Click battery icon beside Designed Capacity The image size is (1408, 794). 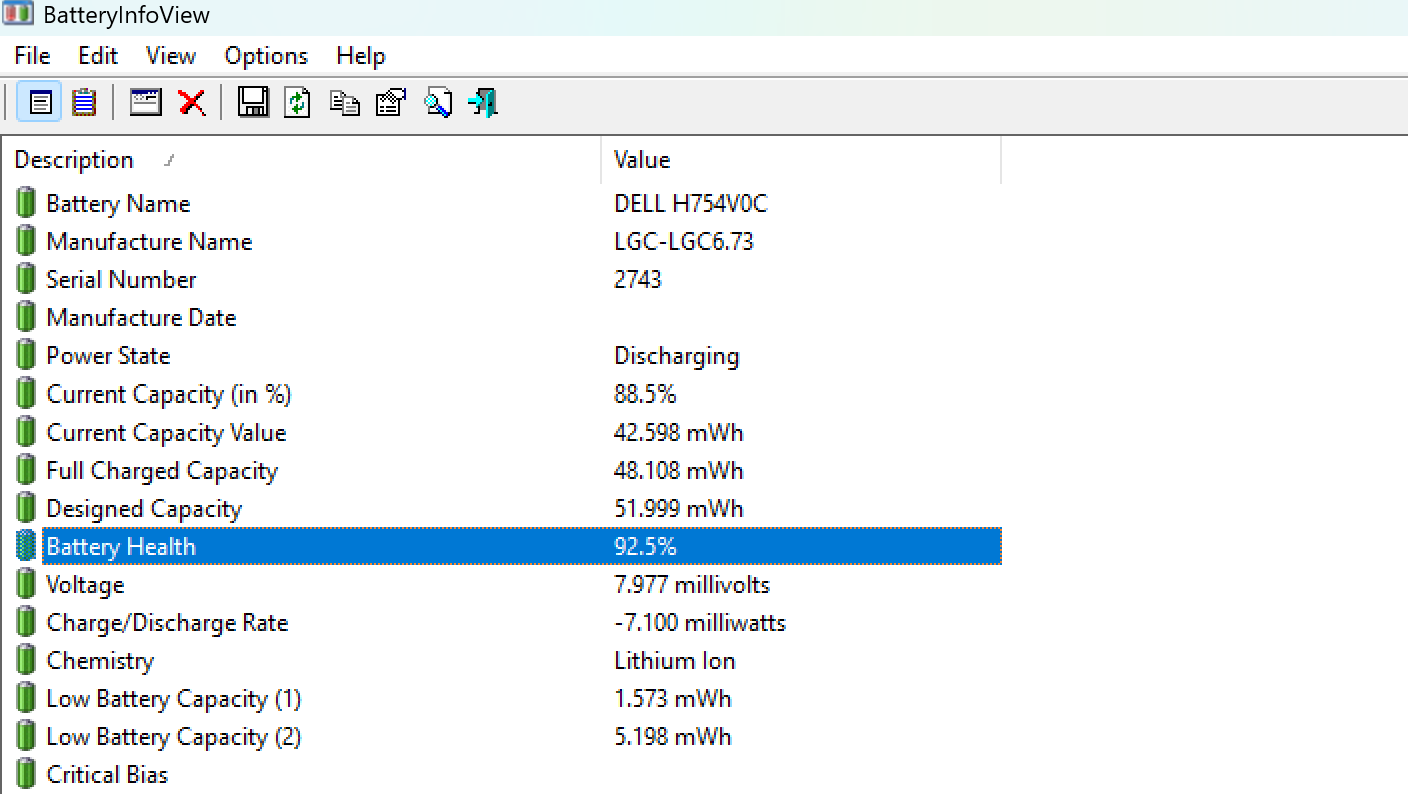point(26,508)
